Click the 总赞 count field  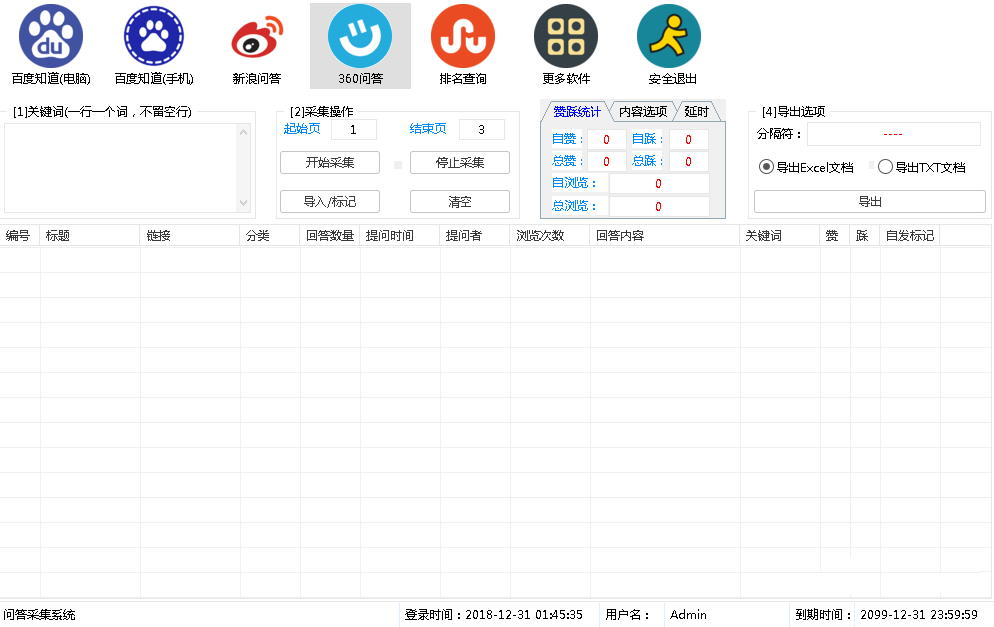(607, 162)
